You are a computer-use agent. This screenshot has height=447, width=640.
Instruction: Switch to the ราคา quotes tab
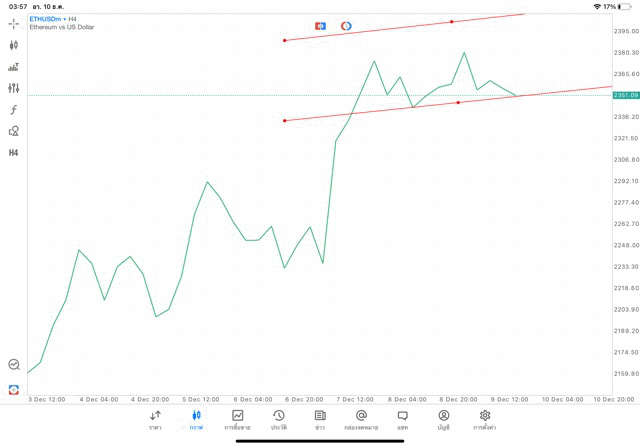click(x=155, y=420)
